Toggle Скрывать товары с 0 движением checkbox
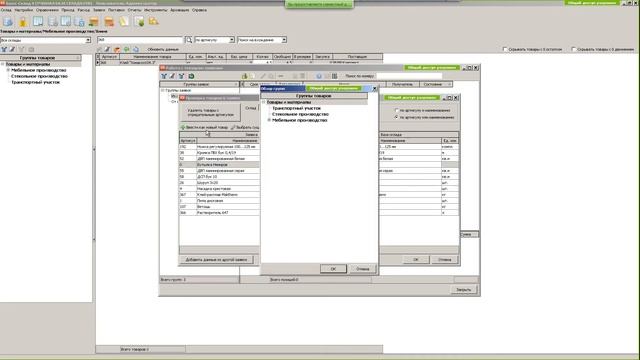 573,49
